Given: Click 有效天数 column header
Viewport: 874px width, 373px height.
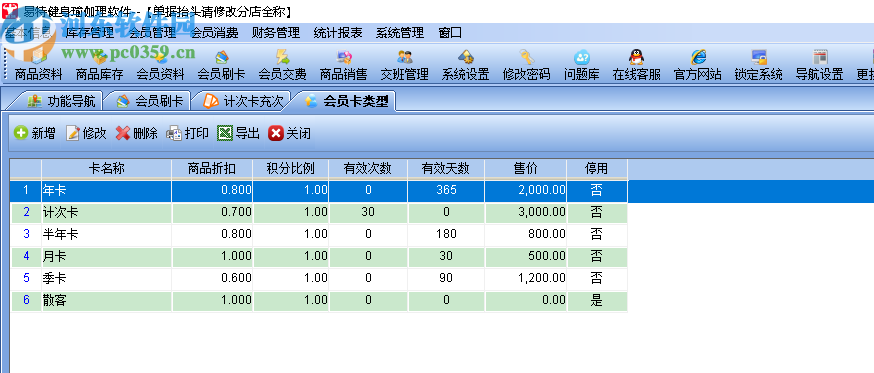Looking at the screenshot, I should pyautogui.click(x=446, y=169).
